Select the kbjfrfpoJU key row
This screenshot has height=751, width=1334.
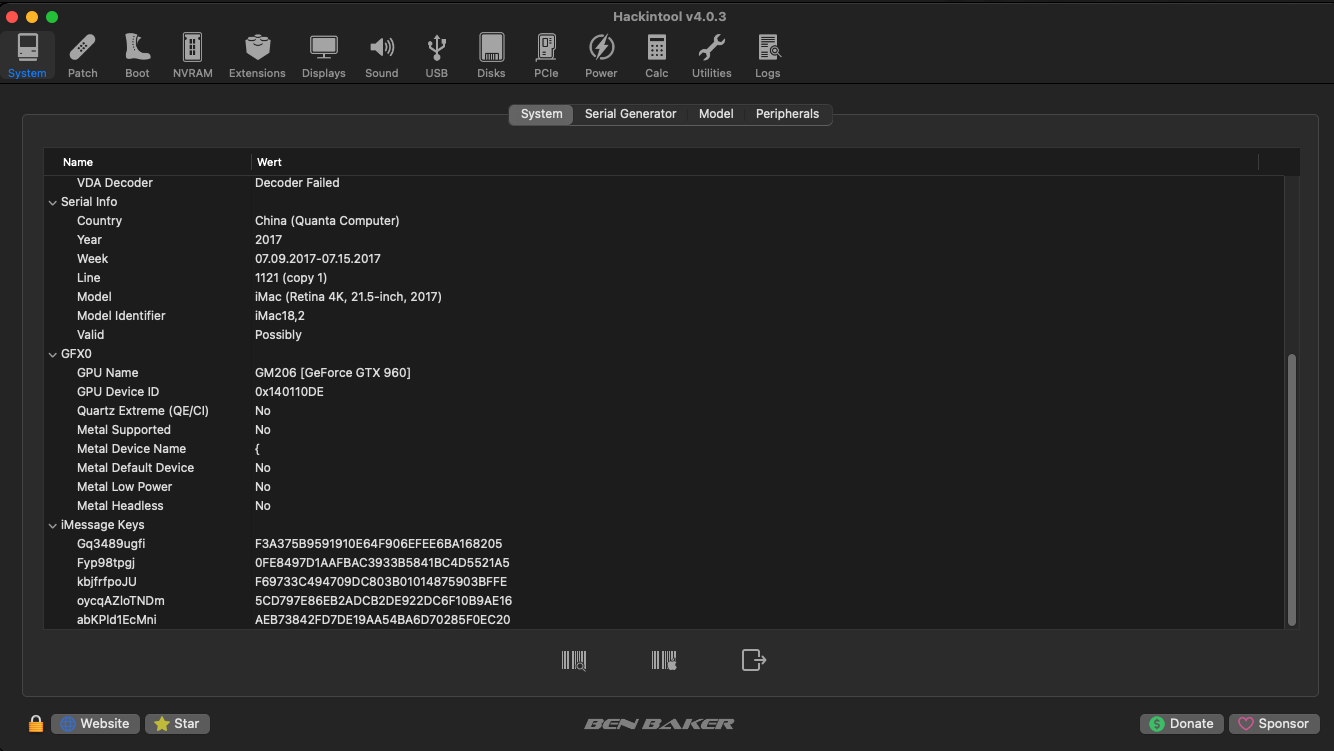(x=664, y=582)
